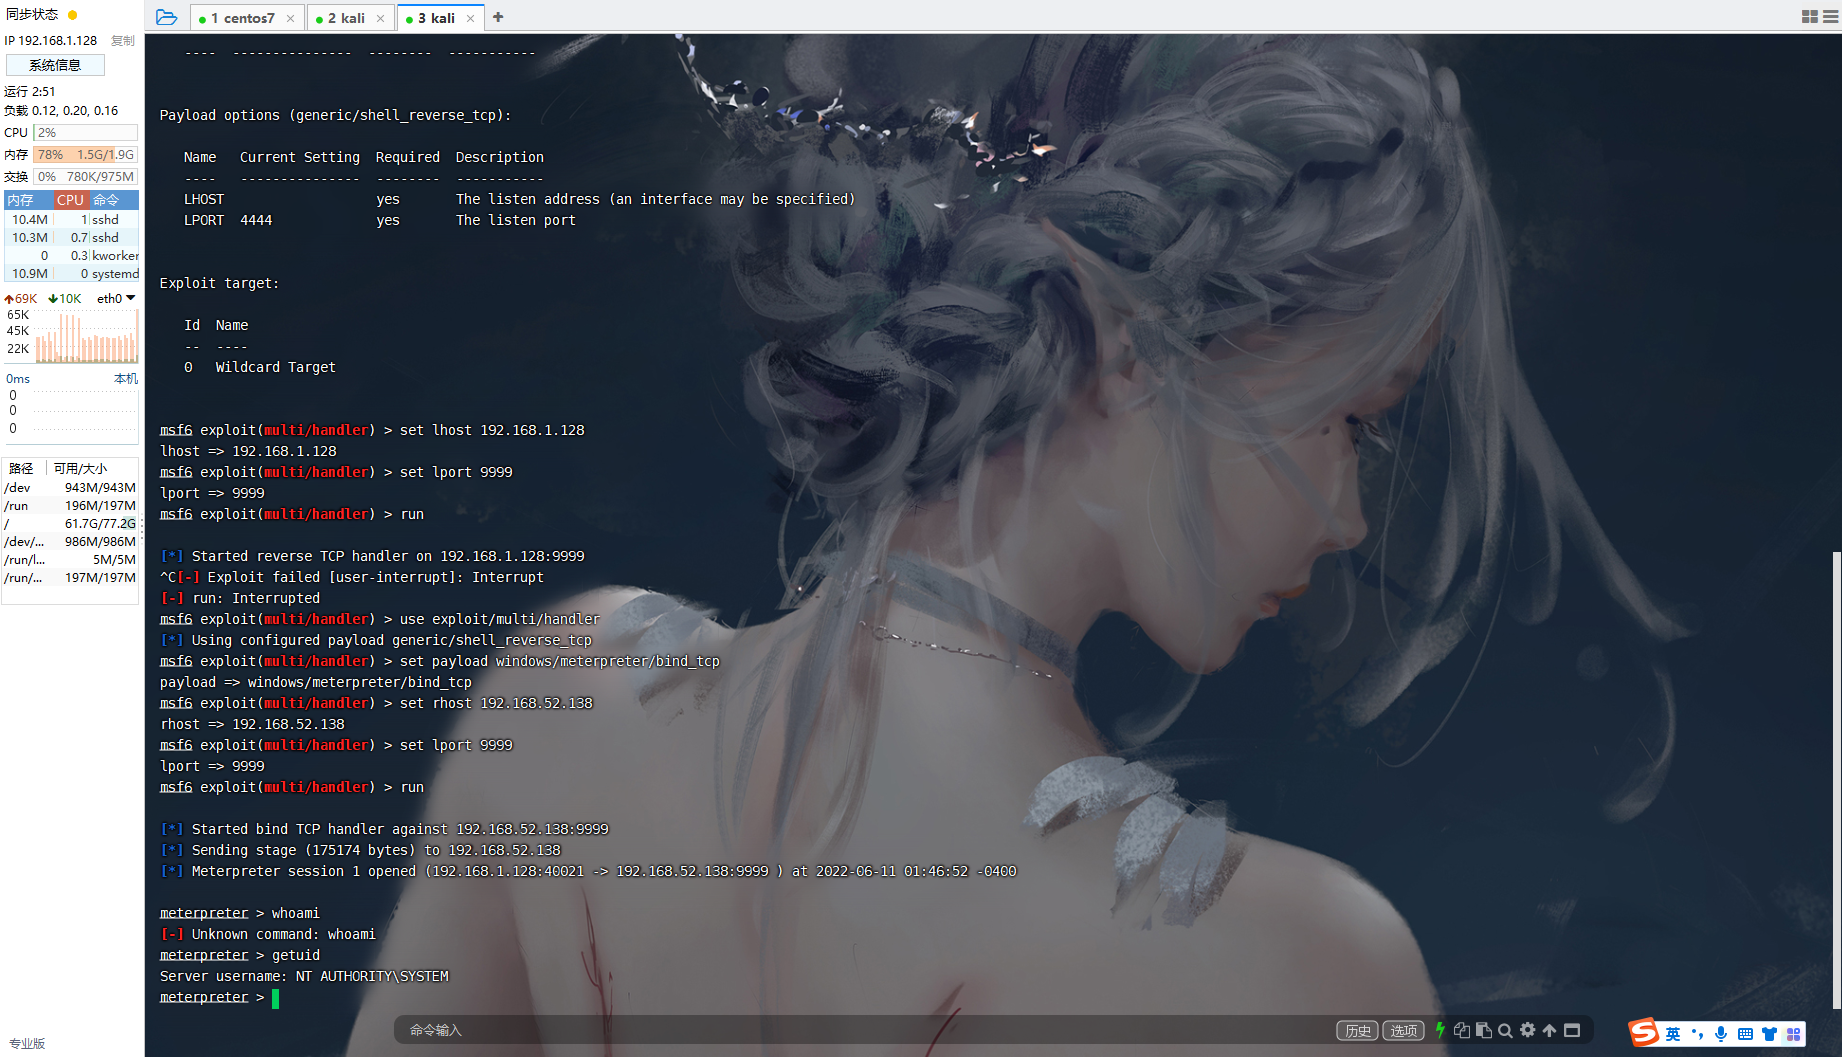
Task: Click the download speed 10K indicator
Action: (x=65, y=298)
